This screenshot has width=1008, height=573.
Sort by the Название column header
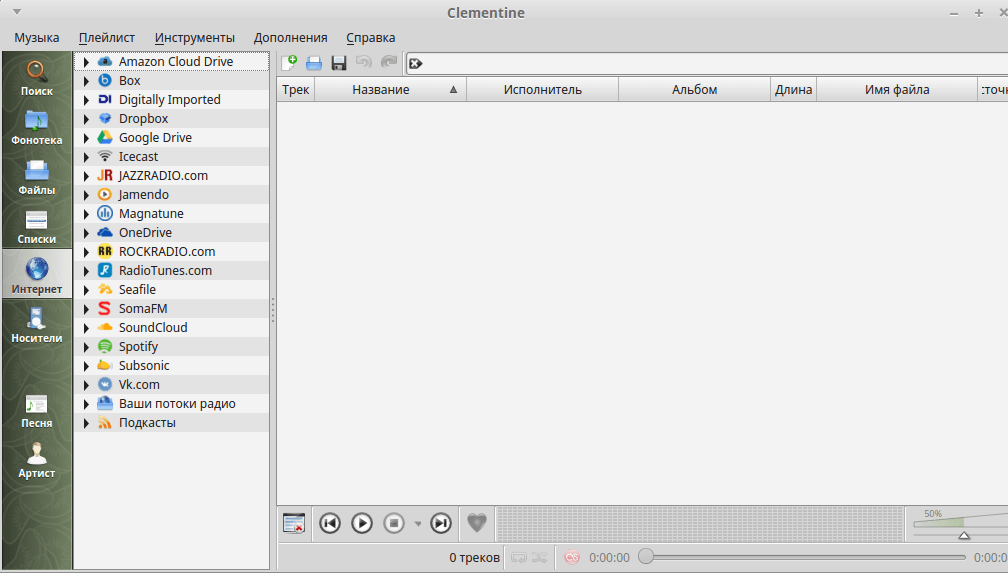(x=390, y=89)
